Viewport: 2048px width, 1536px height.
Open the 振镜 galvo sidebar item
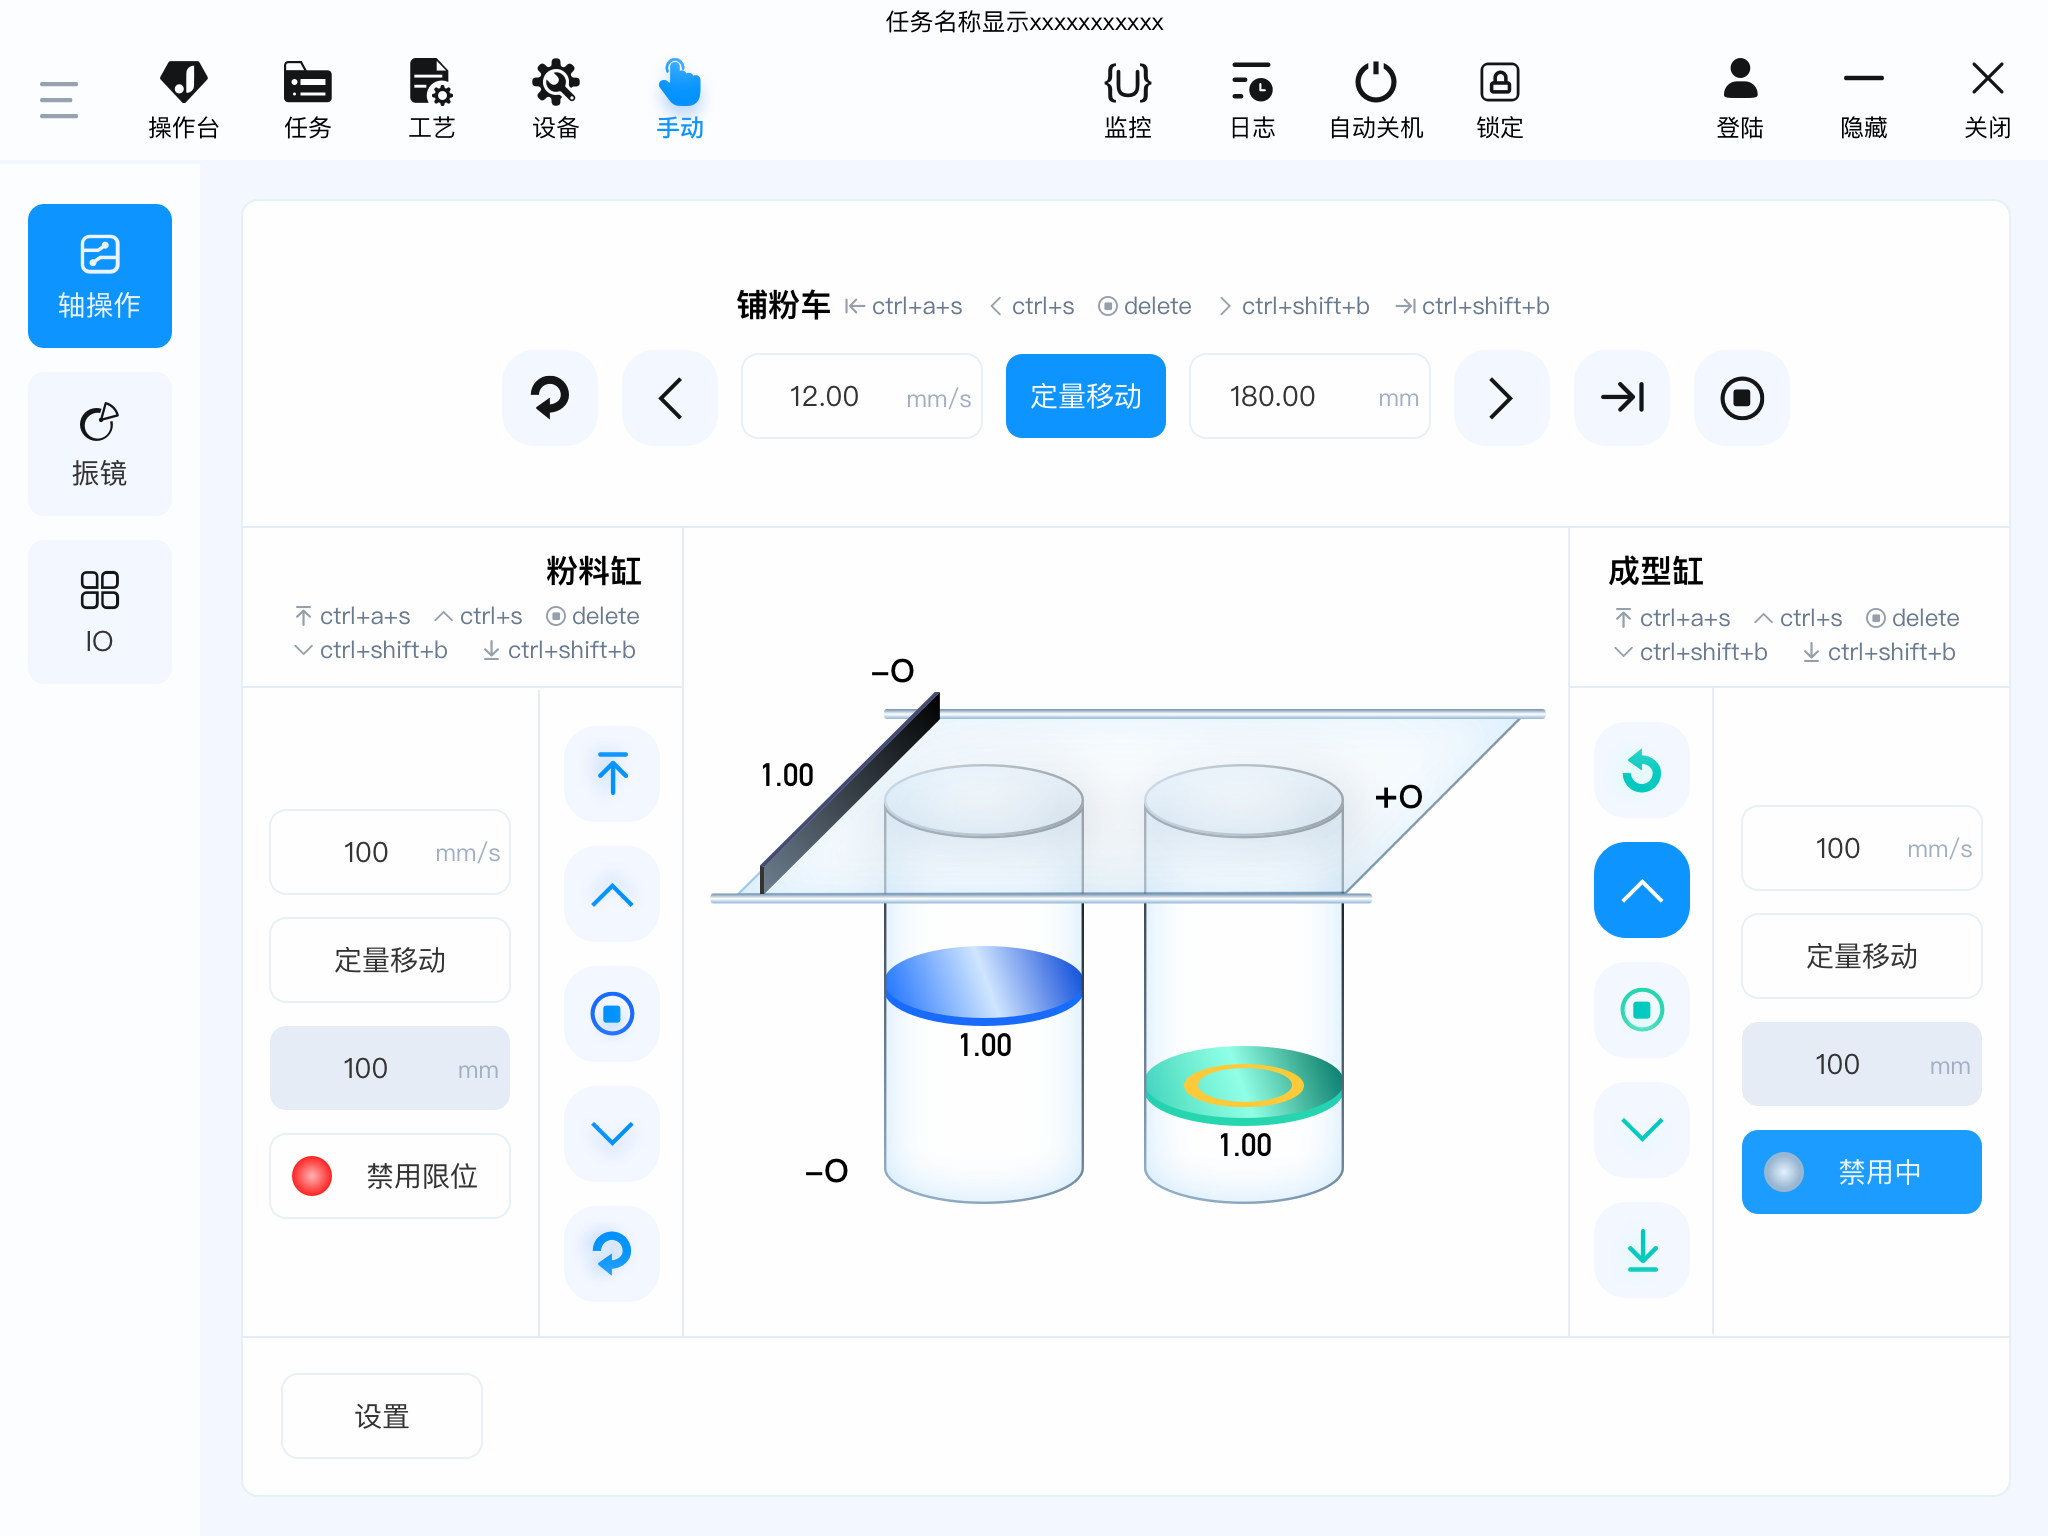[x=100, y=444]
